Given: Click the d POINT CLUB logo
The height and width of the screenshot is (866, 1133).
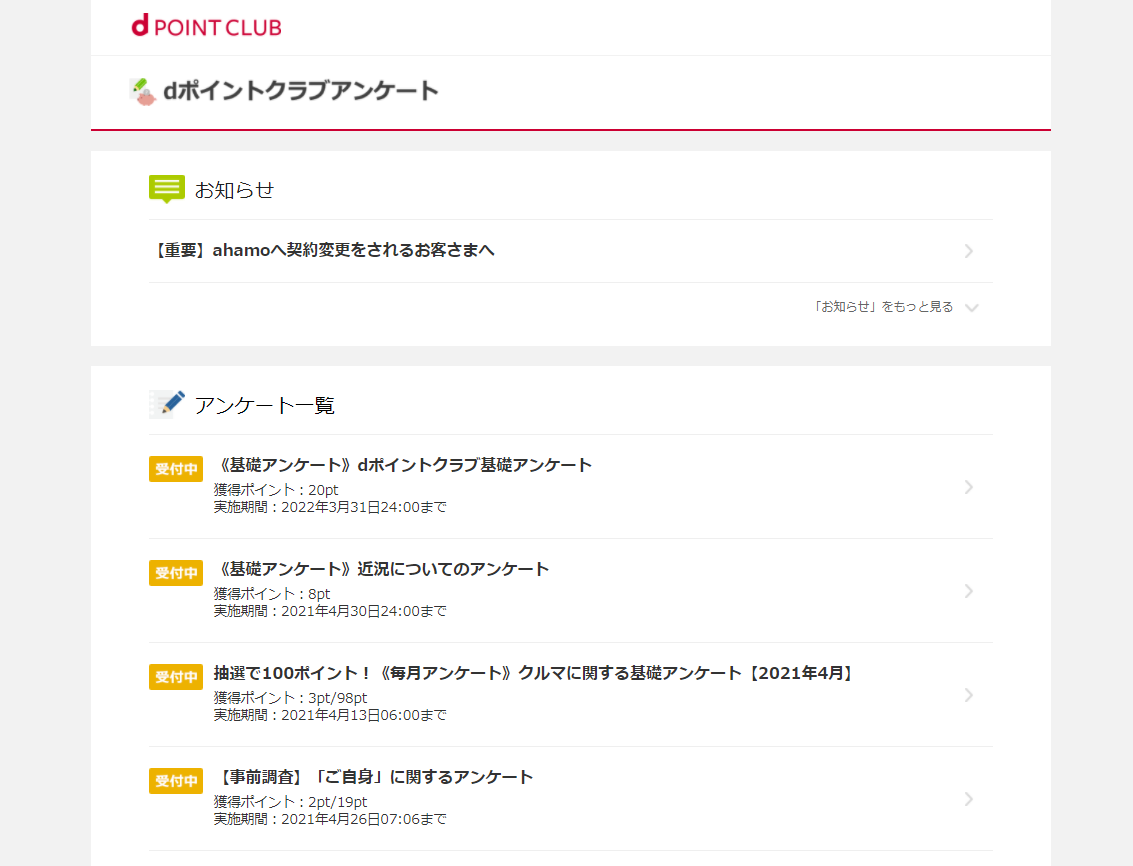Looking at the screenshot, I should tap(207, 26).
